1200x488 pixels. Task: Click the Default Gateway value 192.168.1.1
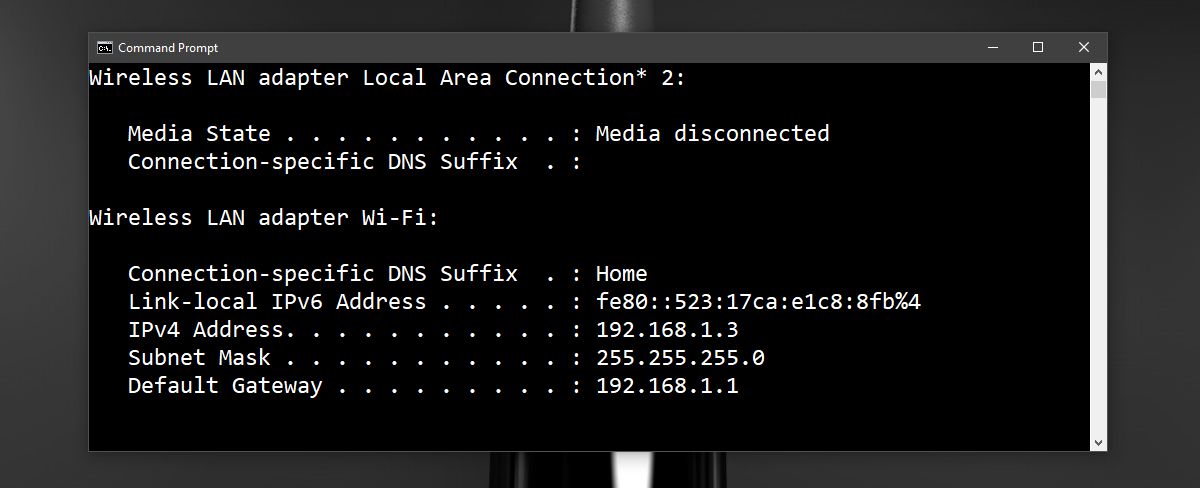(667, 386)
